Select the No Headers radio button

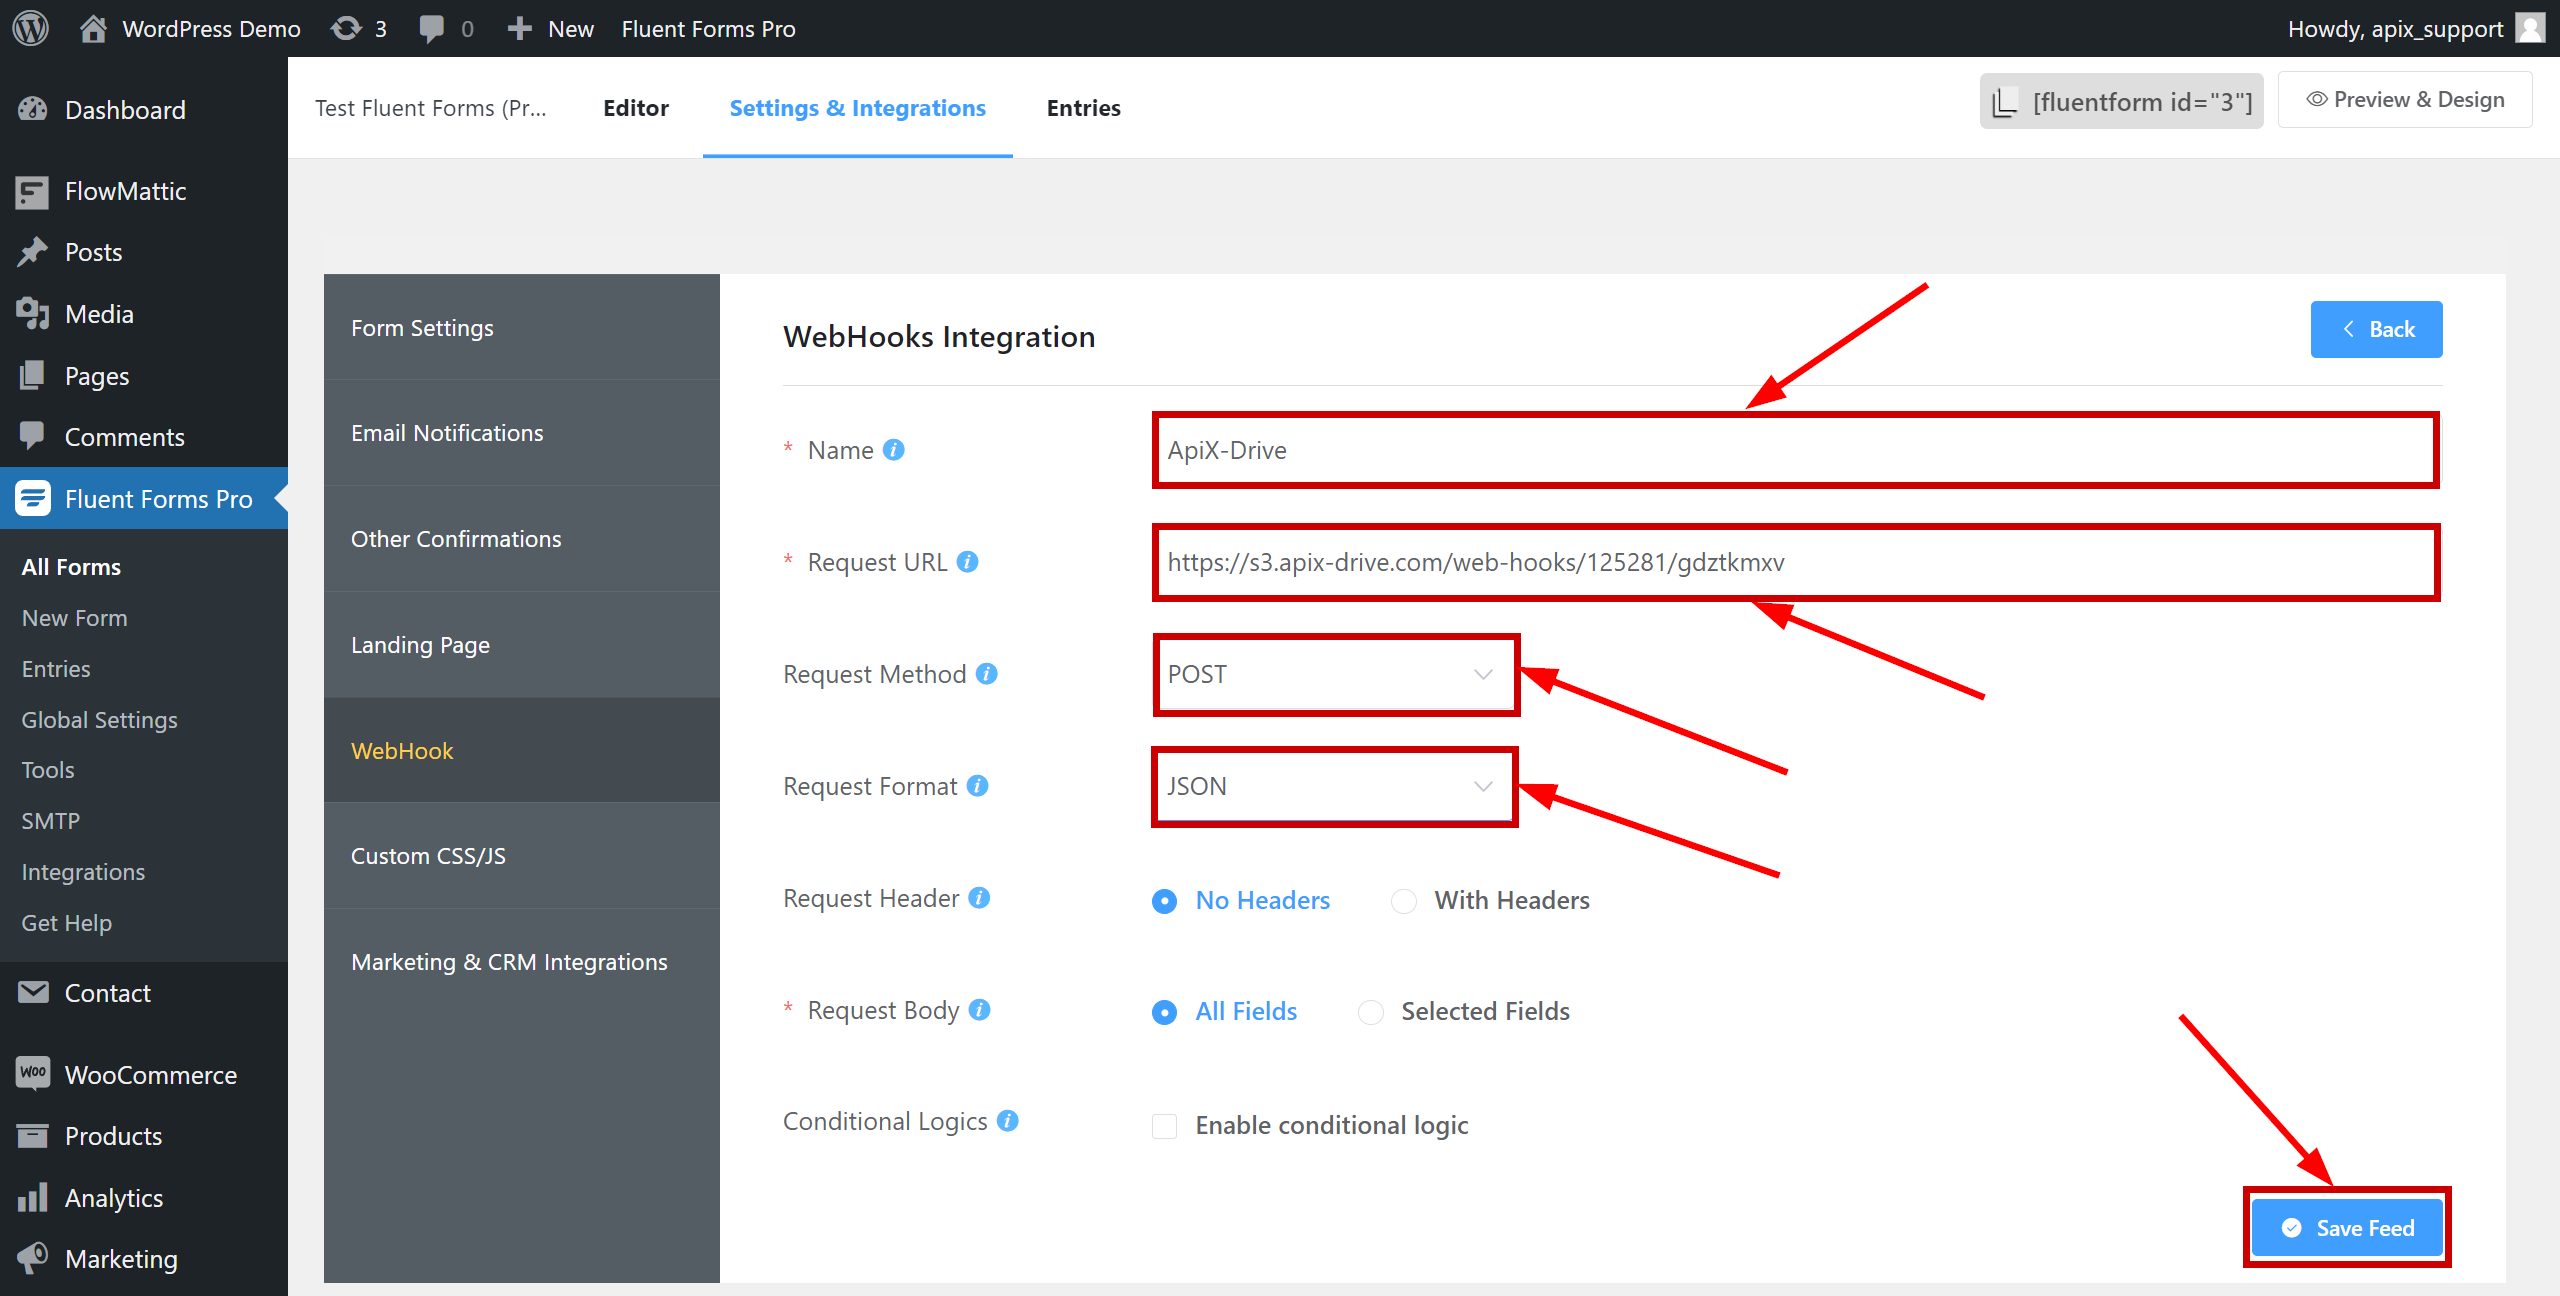coord(1164,901)
